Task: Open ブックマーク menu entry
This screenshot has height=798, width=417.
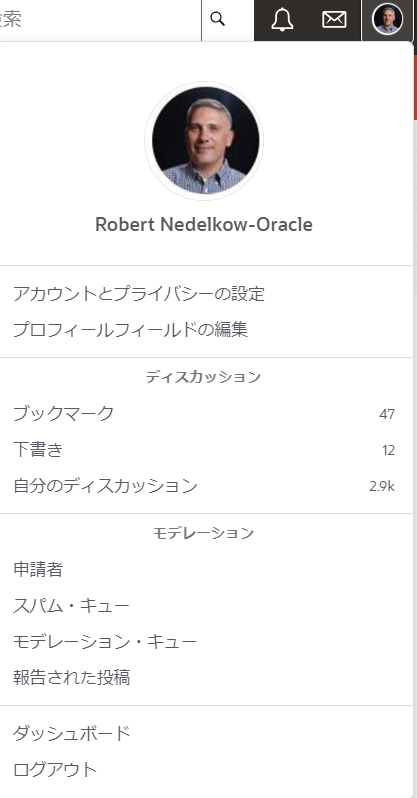Action: pyautogui.click(x=204, y=414)
